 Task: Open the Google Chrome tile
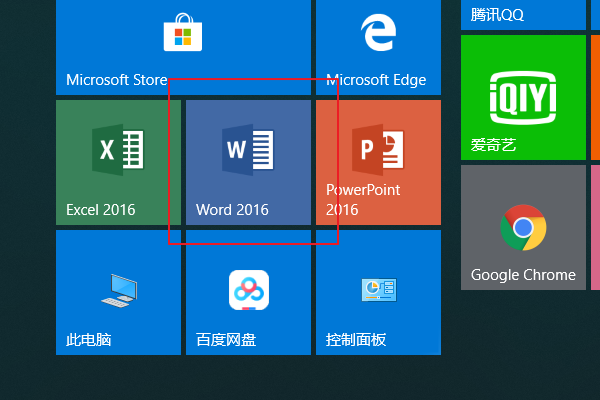coord(523,227)
